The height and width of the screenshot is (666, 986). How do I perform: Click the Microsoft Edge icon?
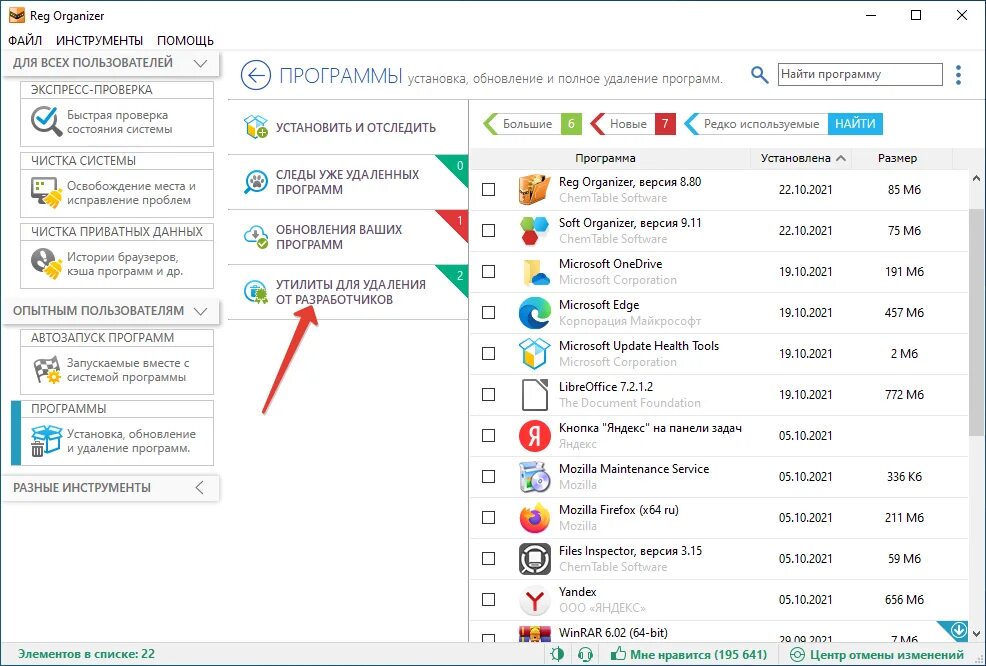point(535,313)
